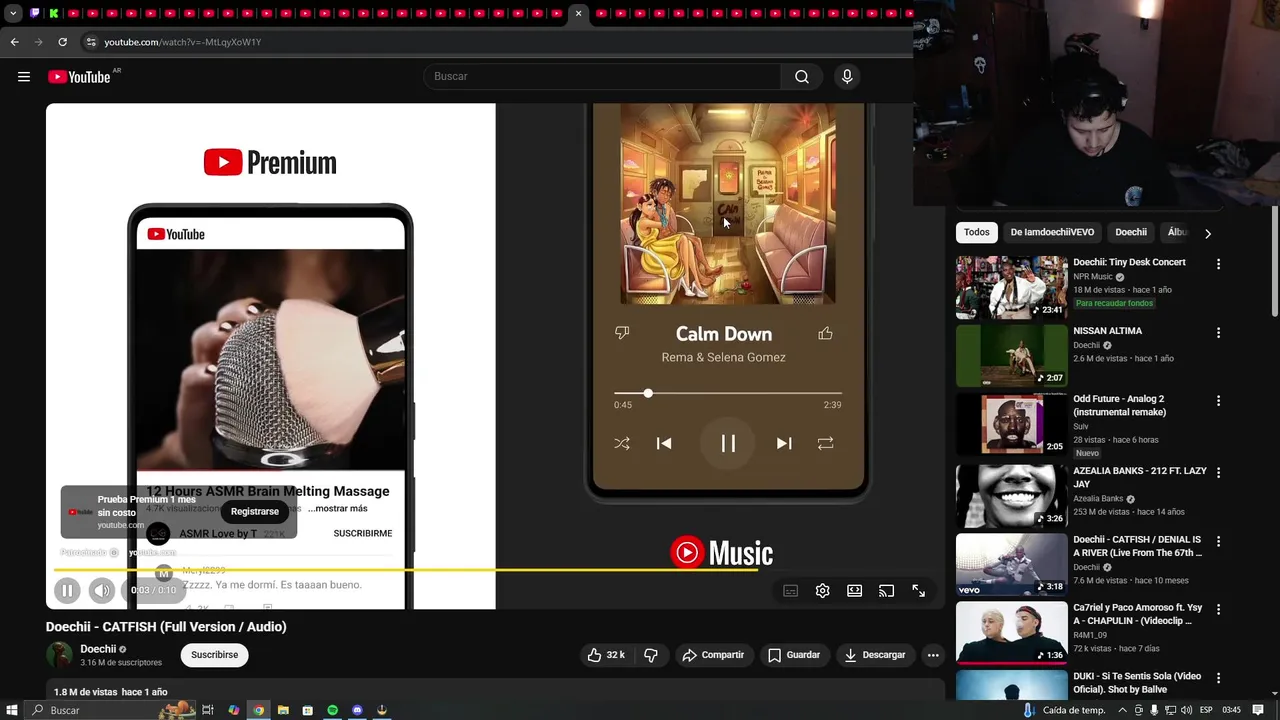Open AZEALIA BANKS - 212 video thumbnail
The height and width of the screenshot is (720, 1280).
1011,496
